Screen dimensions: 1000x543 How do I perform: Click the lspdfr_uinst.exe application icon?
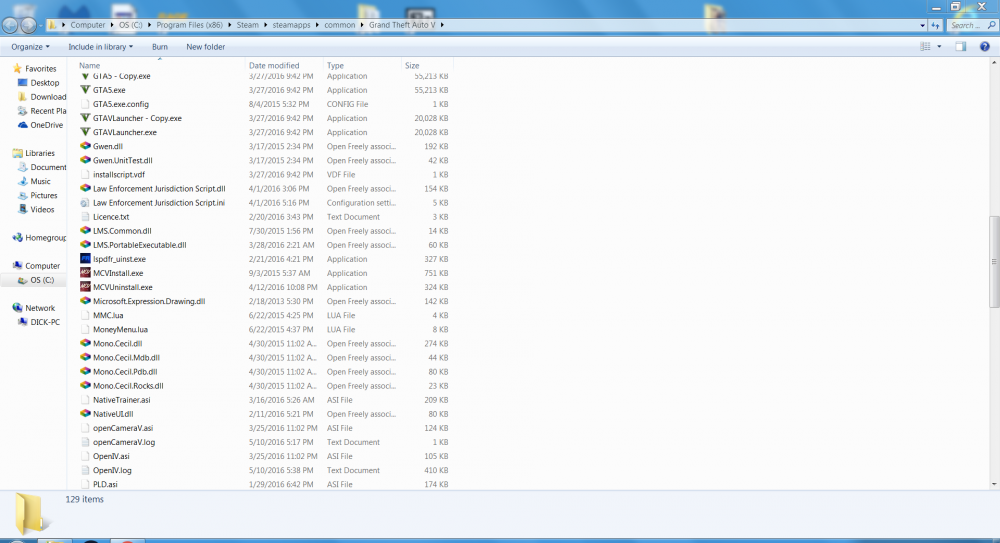[85, 259]
